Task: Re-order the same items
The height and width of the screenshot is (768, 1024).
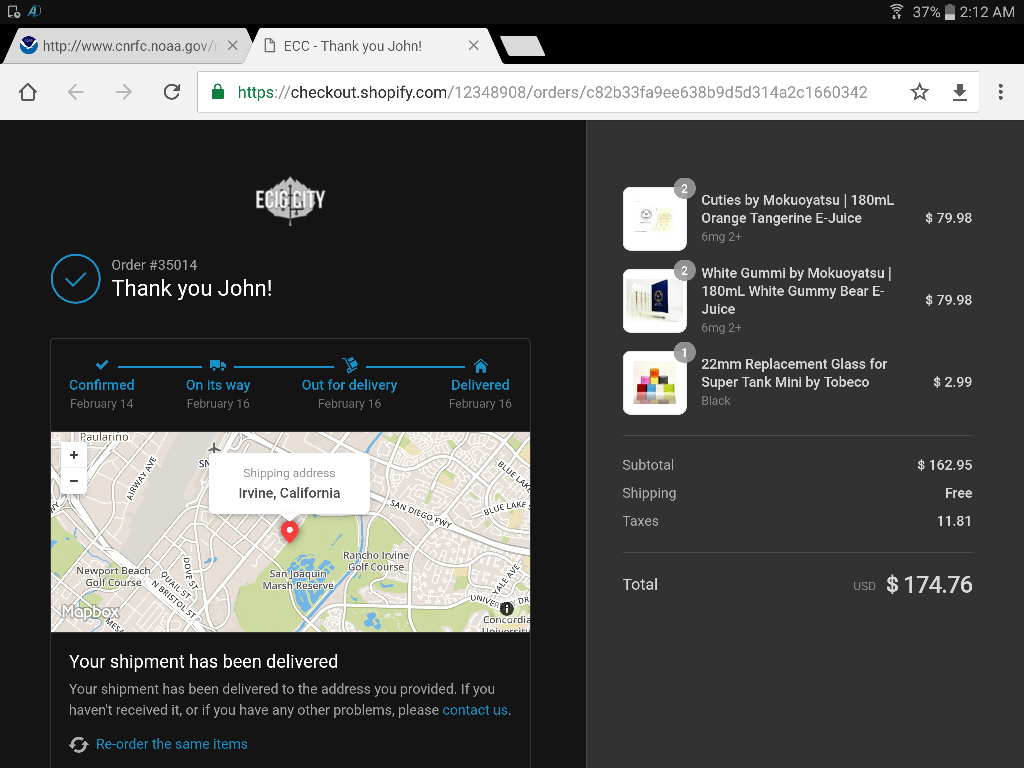Action: [171, 744]
